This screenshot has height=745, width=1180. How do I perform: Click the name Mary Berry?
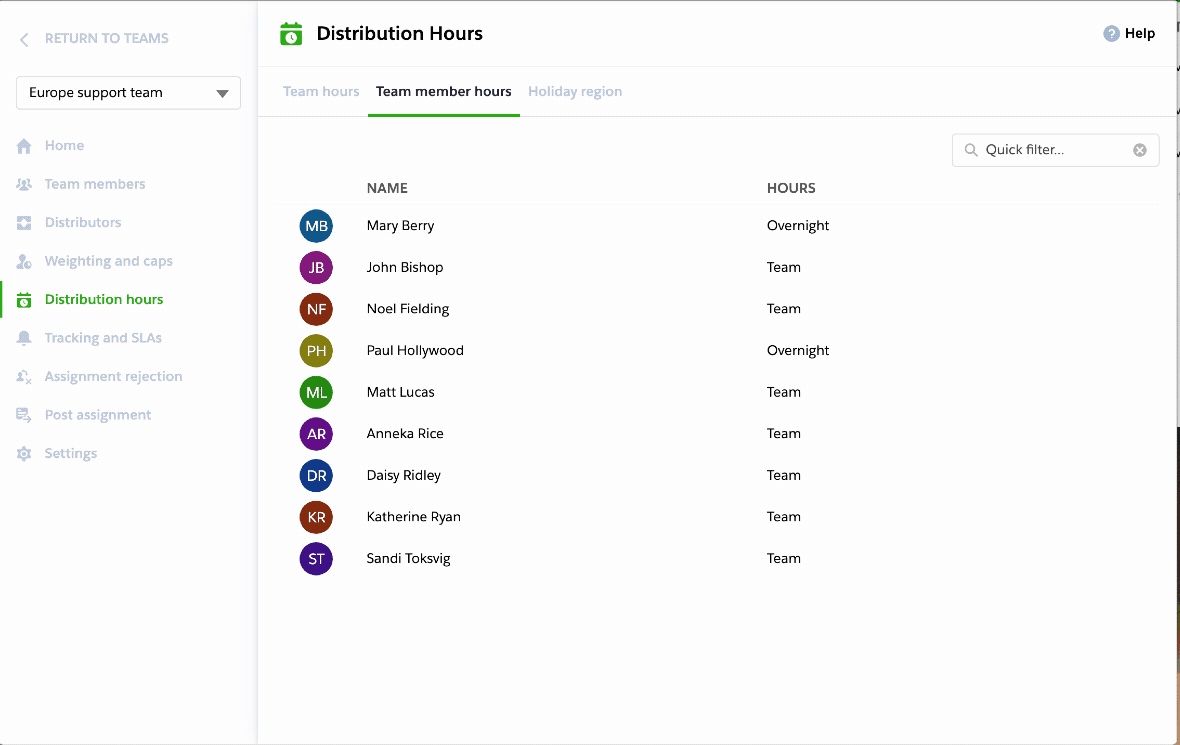click(400, 226)
